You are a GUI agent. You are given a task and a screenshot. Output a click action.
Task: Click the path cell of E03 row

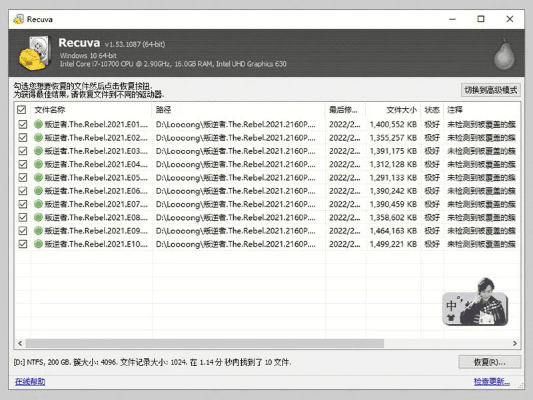tap(236, 151)
